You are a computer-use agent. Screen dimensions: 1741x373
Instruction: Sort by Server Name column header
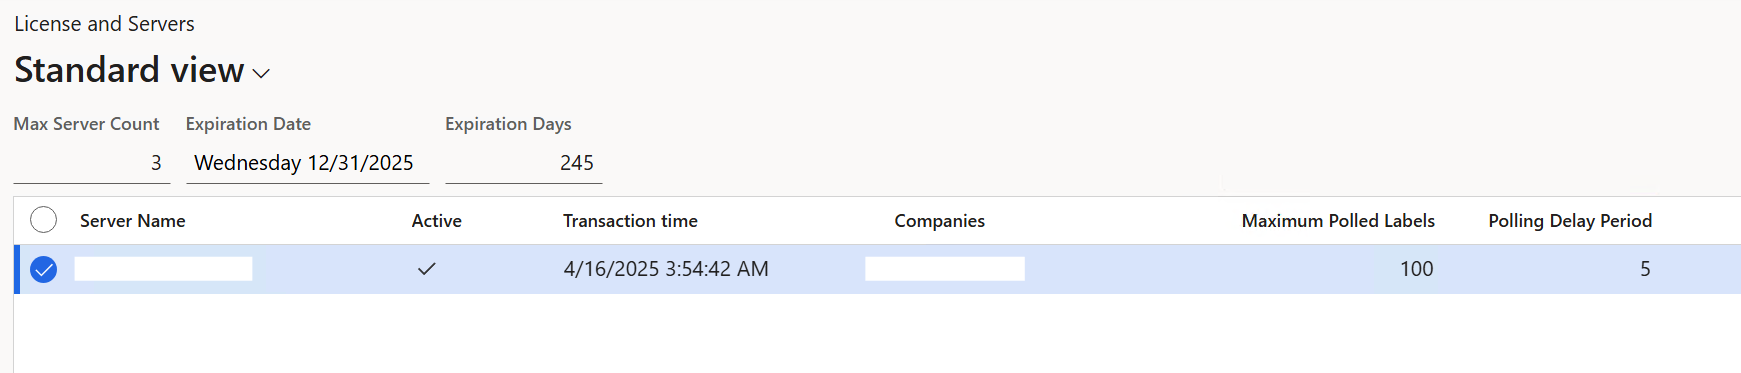tap(133, 221)
